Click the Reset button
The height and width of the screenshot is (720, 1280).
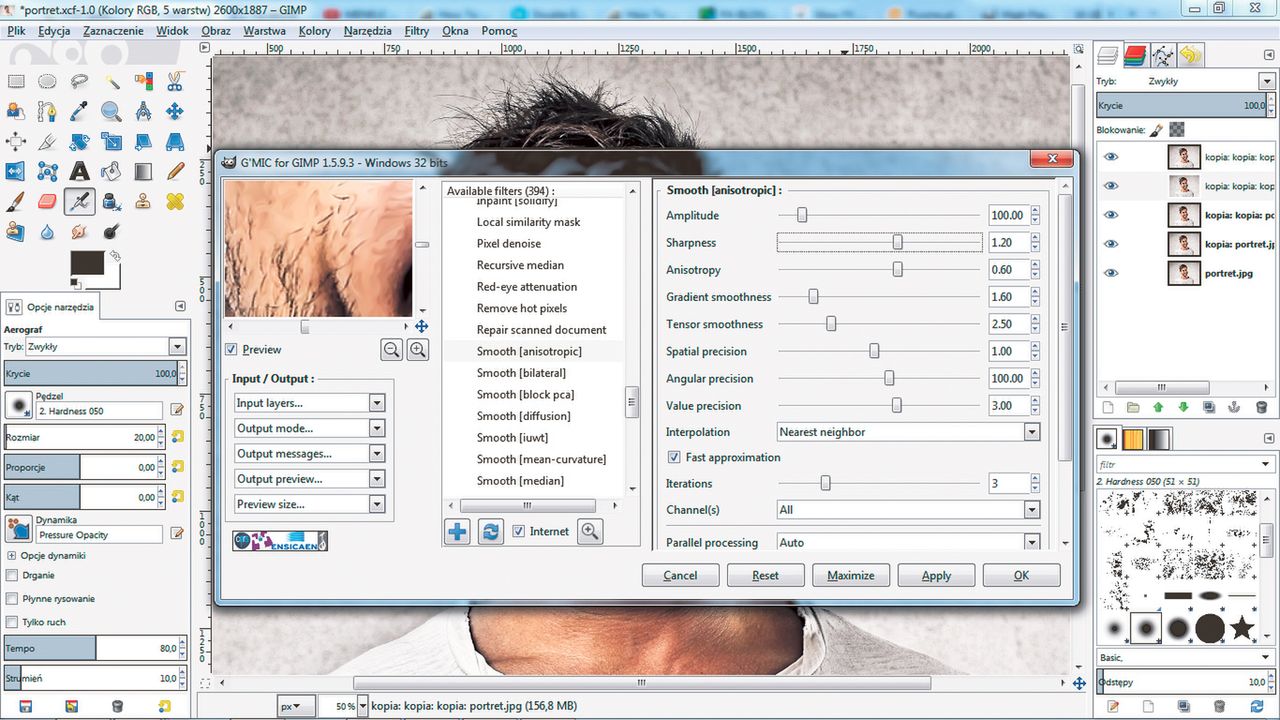(x=765, y=575)
